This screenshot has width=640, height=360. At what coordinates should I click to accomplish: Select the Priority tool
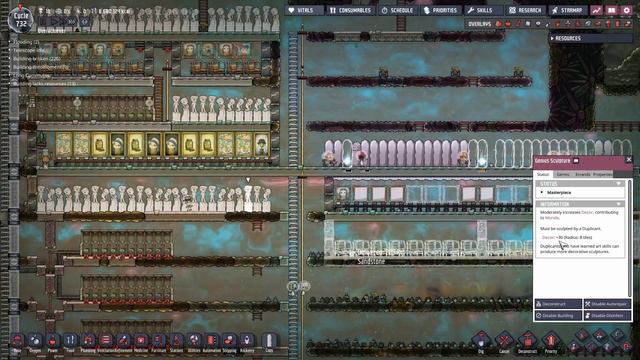[551, 342]
